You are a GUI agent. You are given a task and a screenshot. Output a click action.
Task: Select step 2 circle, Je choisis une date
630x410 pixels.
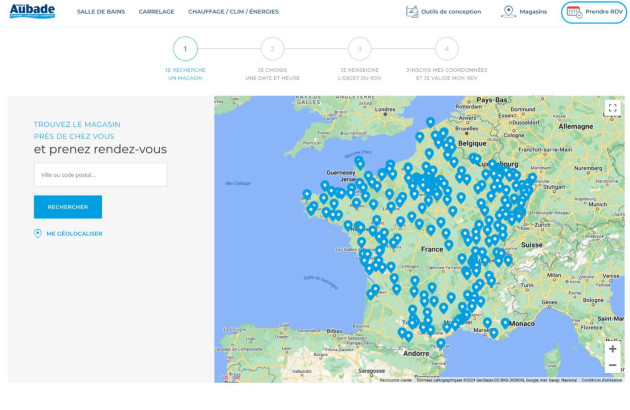point(272,49)
